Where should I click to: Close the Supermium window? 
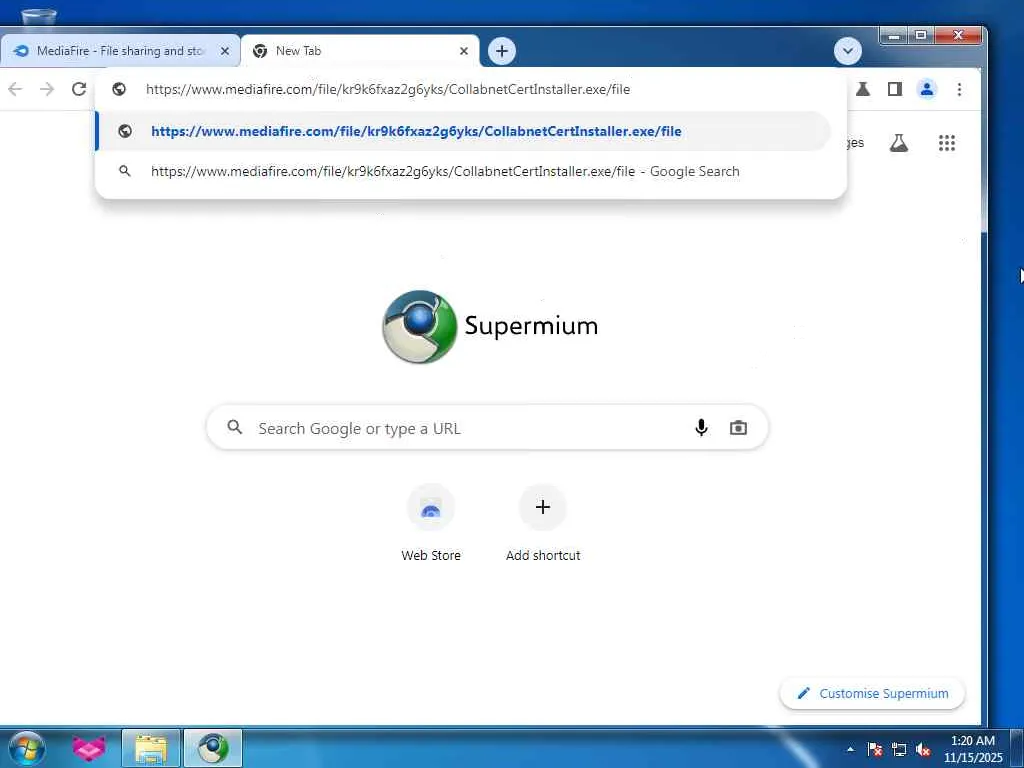pos(958,35)
